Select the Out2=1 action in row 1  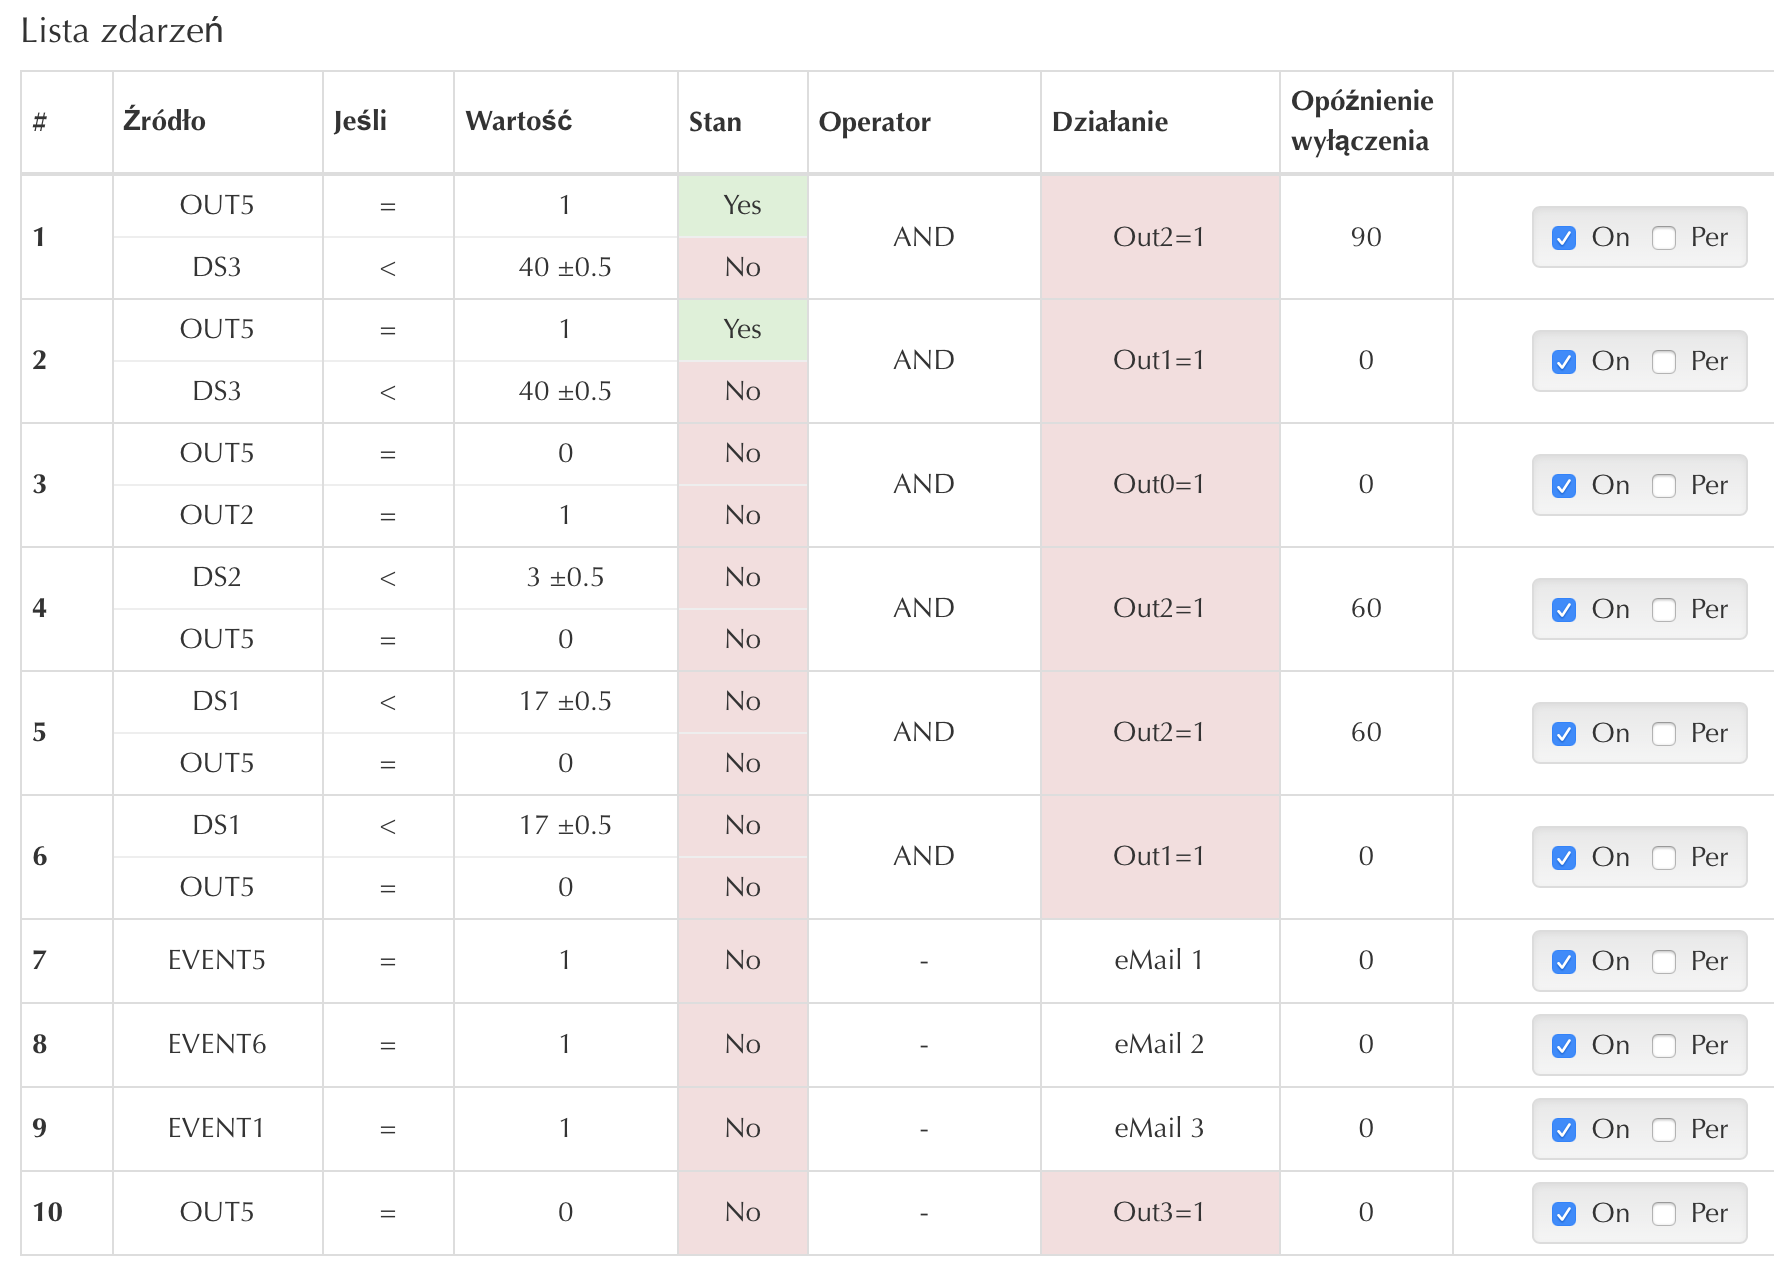coord(1159,237)
